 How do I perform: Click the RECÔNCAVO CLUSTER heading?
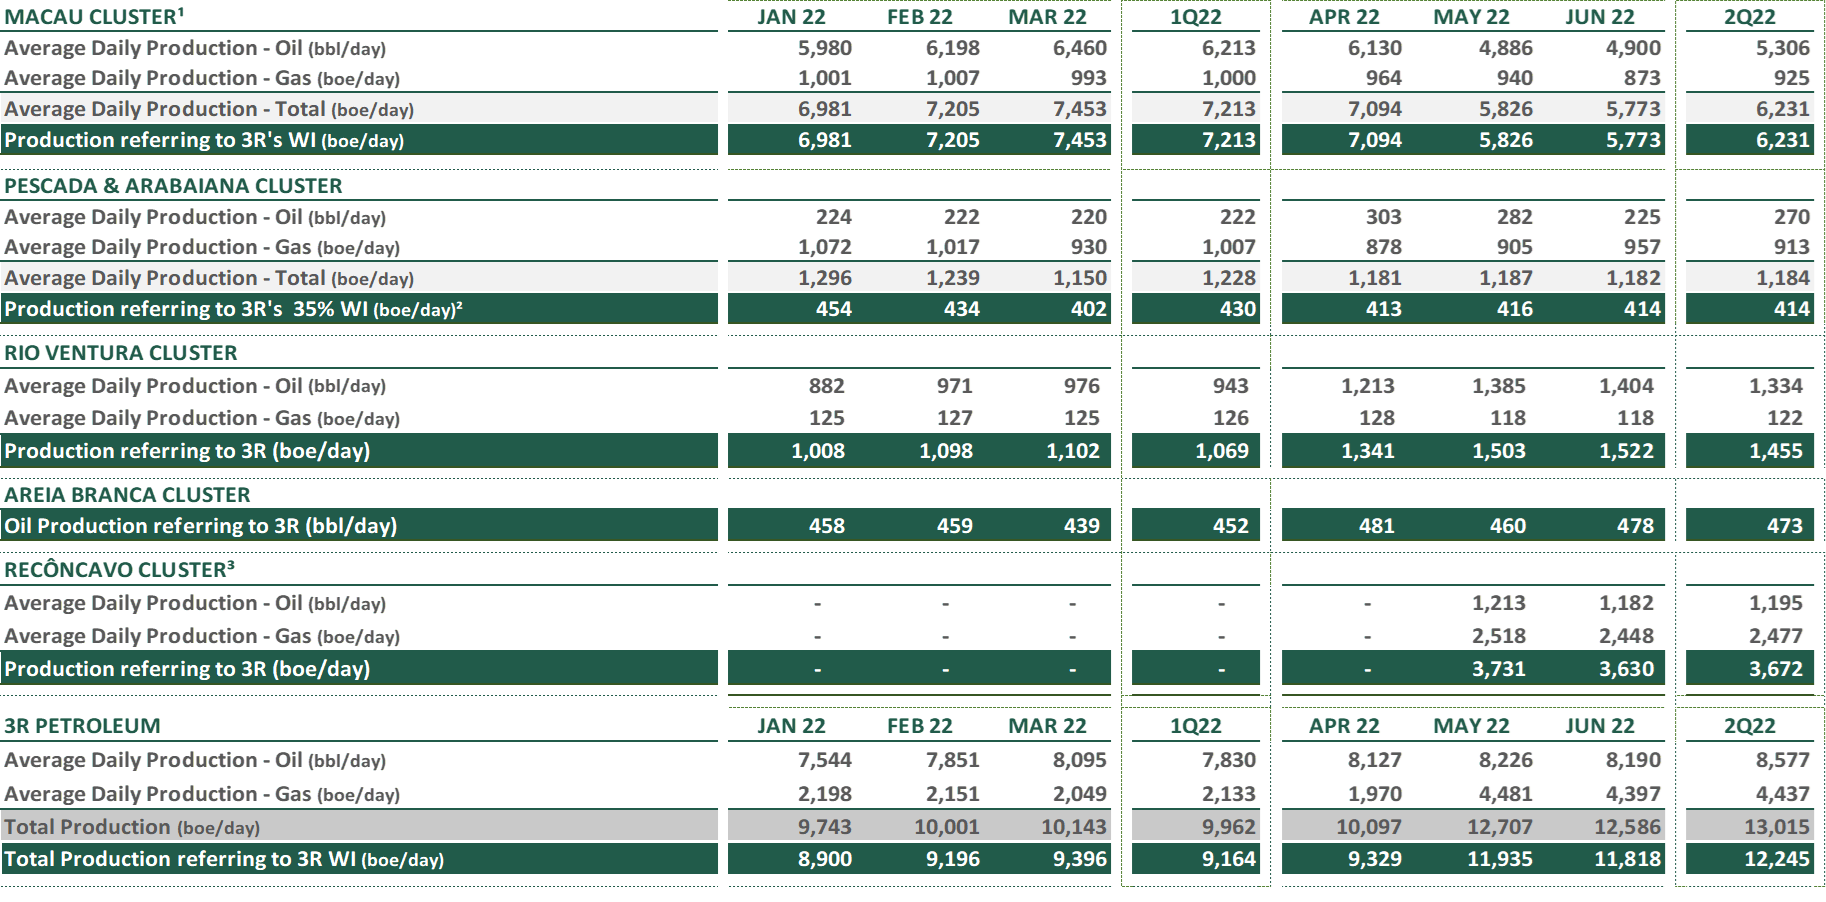tap(119, 570)
